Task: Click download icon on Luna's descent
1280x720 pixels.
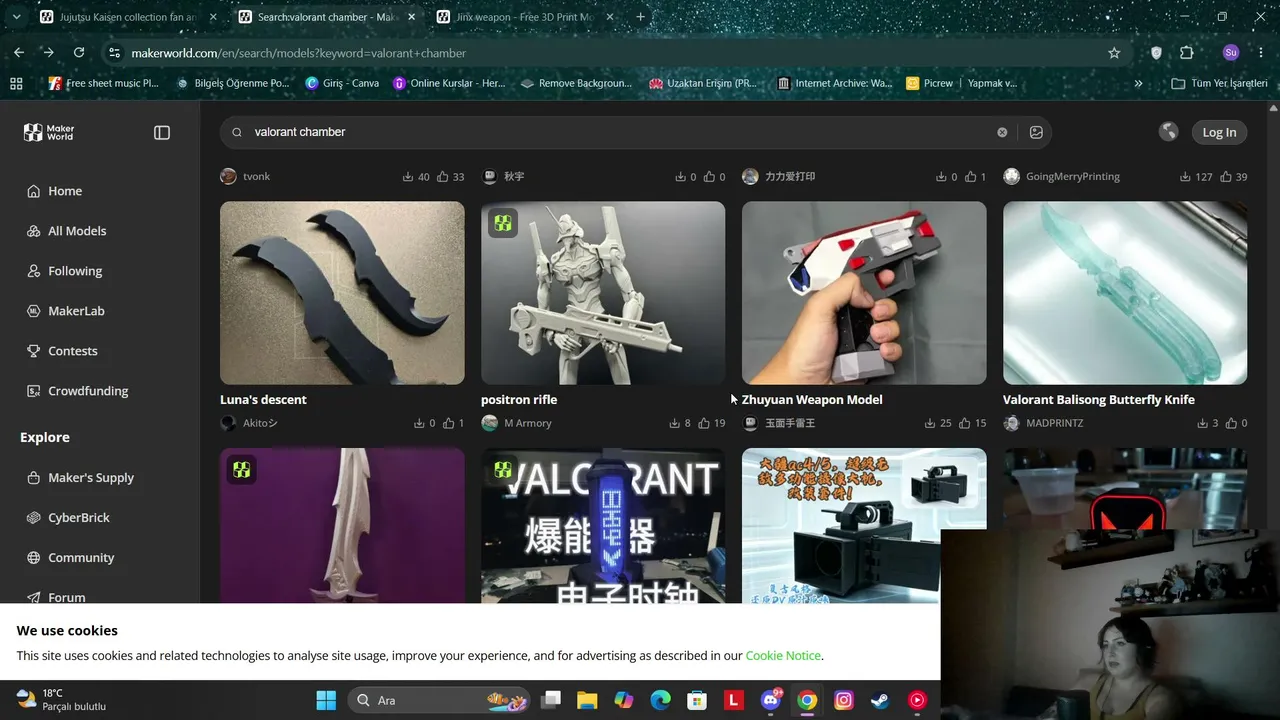Action: [420, 423]
